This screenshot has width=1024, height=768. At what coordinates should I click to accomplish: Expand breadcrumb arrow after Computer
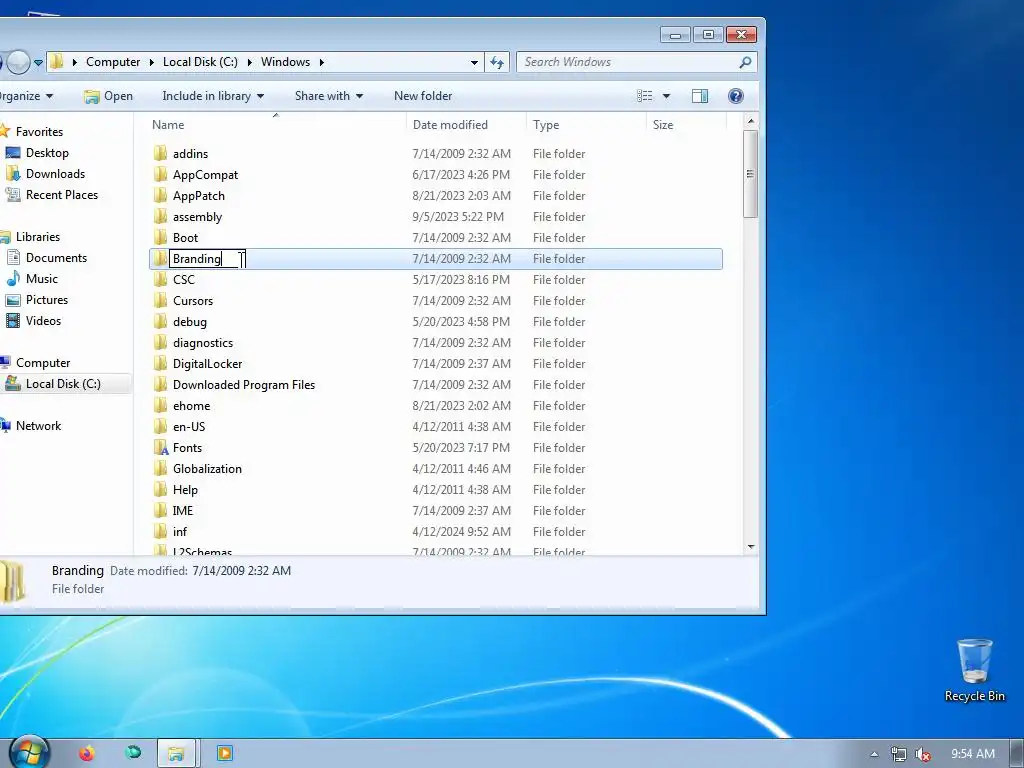coord(152,62)
